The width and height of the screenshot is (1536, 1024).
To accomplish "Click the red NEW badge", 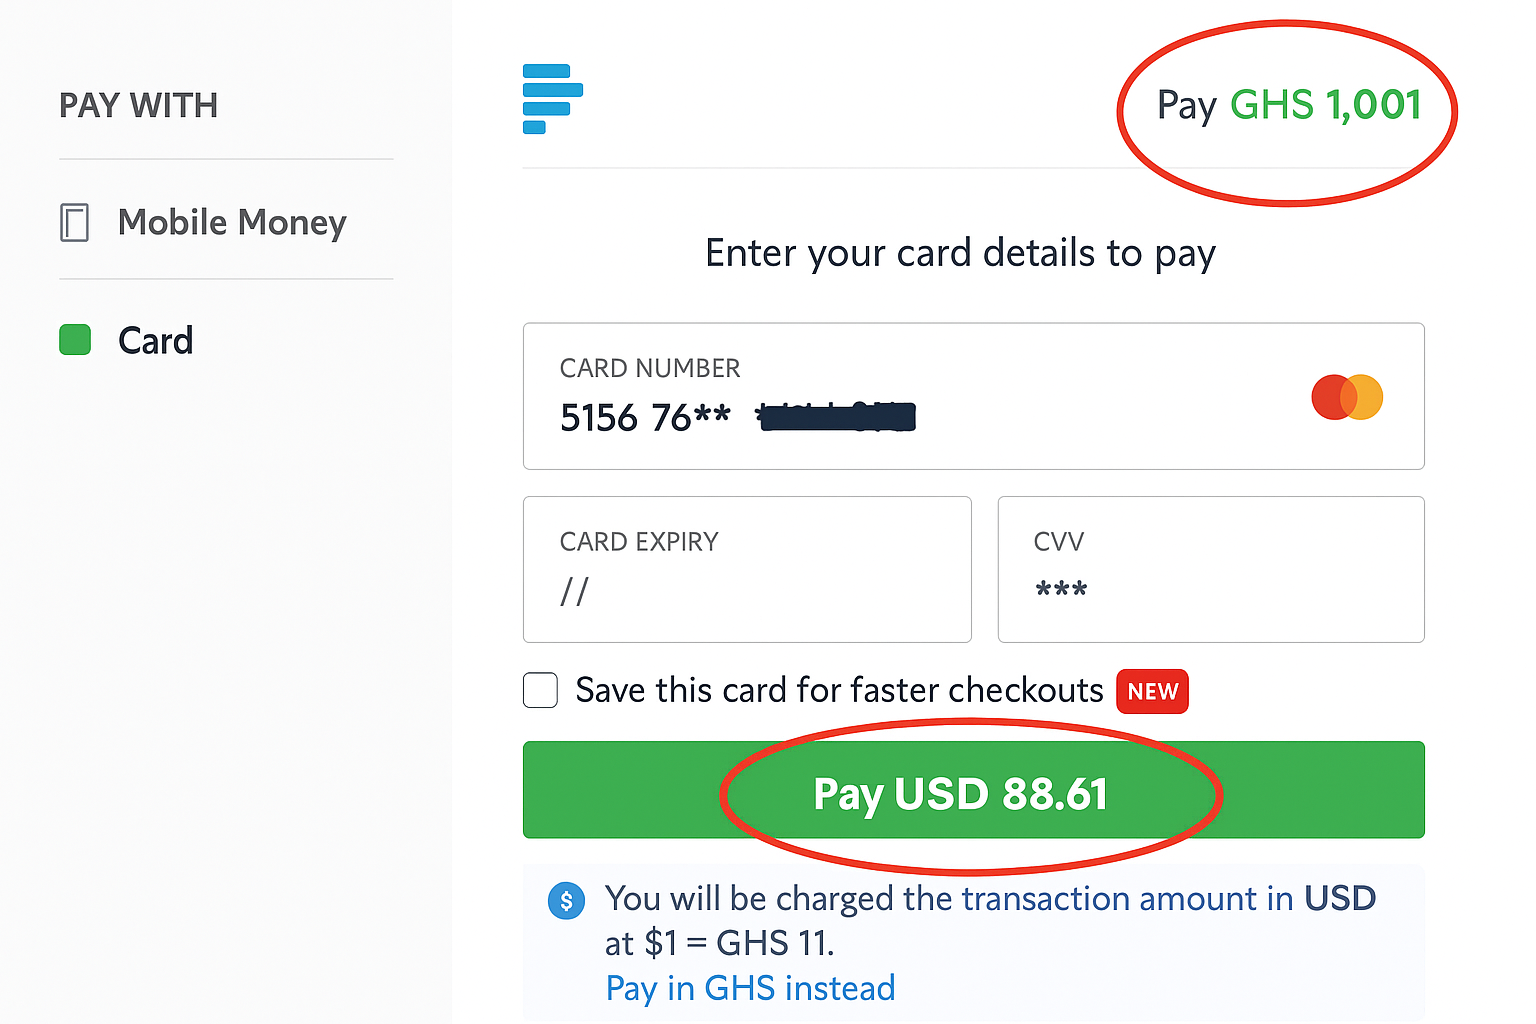I will pos(1152,691).
